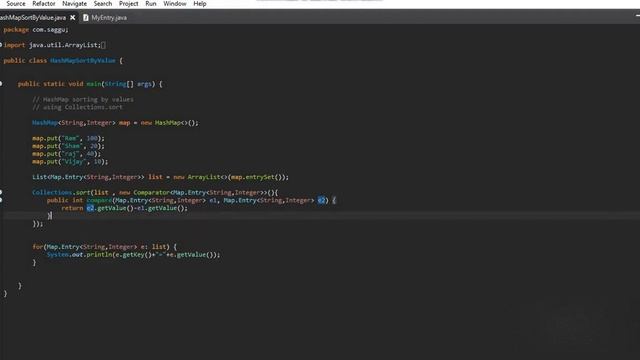Click the comment 'using Collections.sort'
640x360 pixels.
tap(78, 107)
